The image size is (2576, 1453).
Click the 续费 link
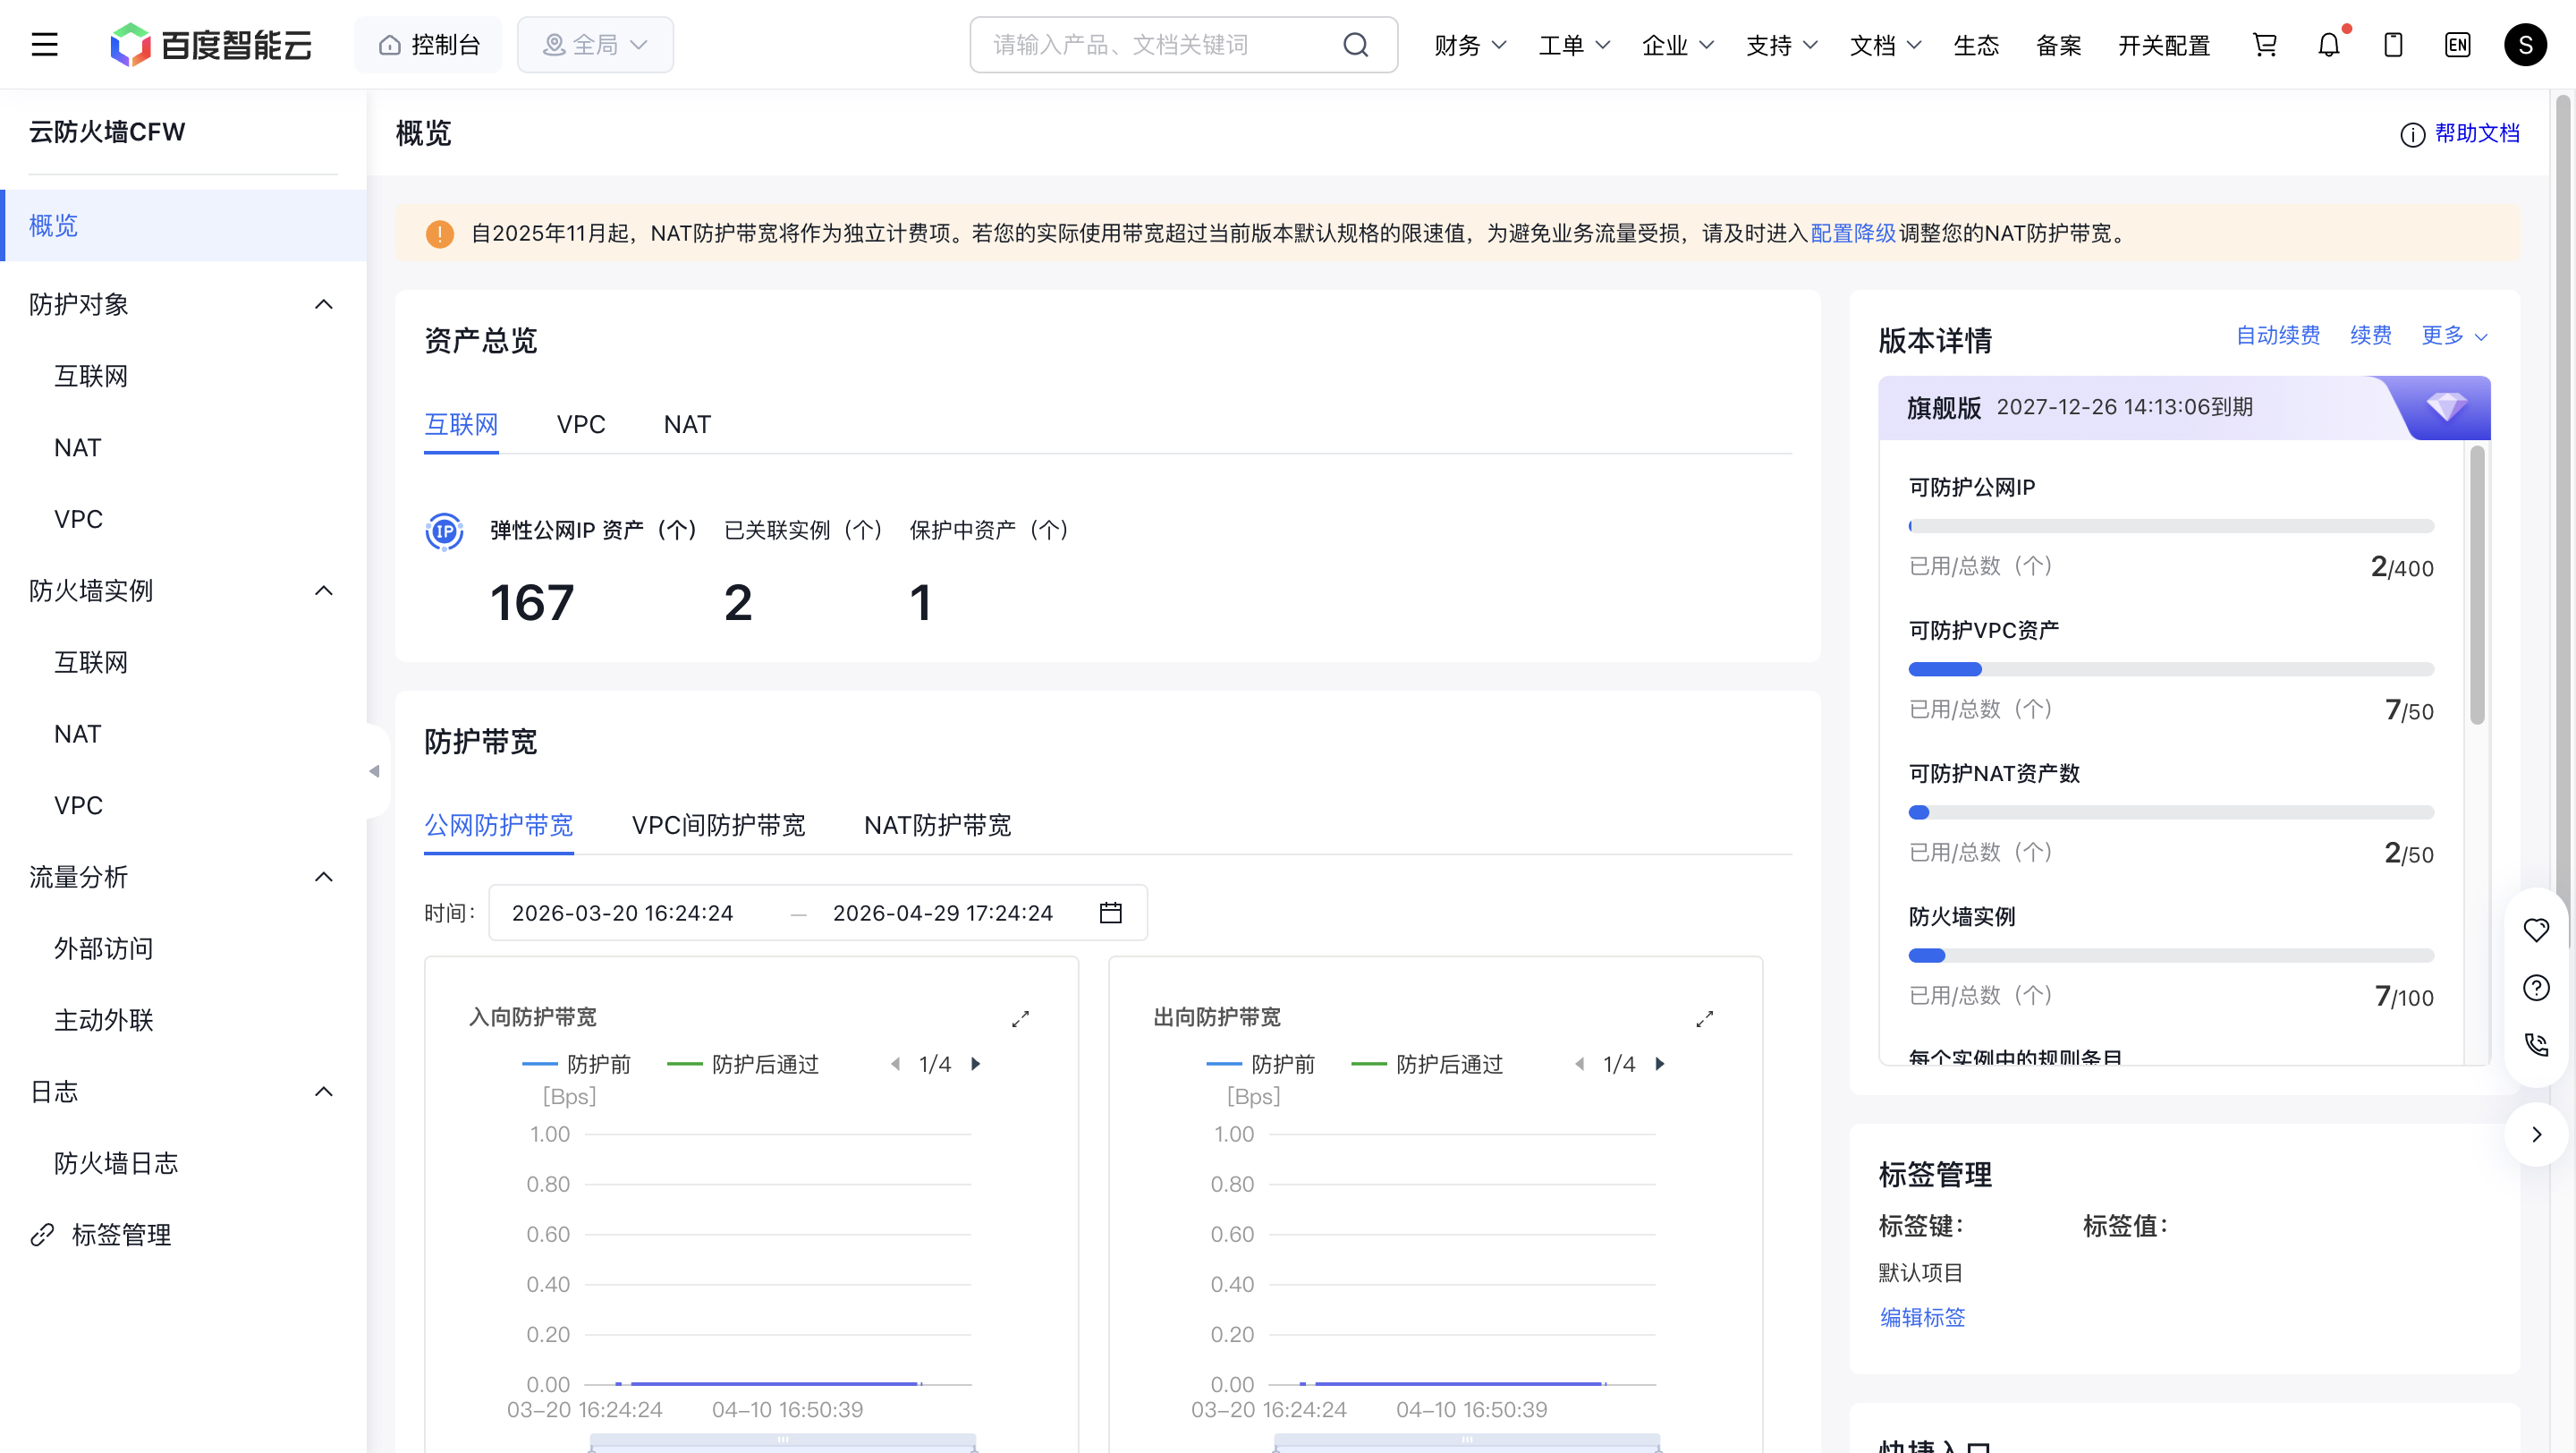2370,336
